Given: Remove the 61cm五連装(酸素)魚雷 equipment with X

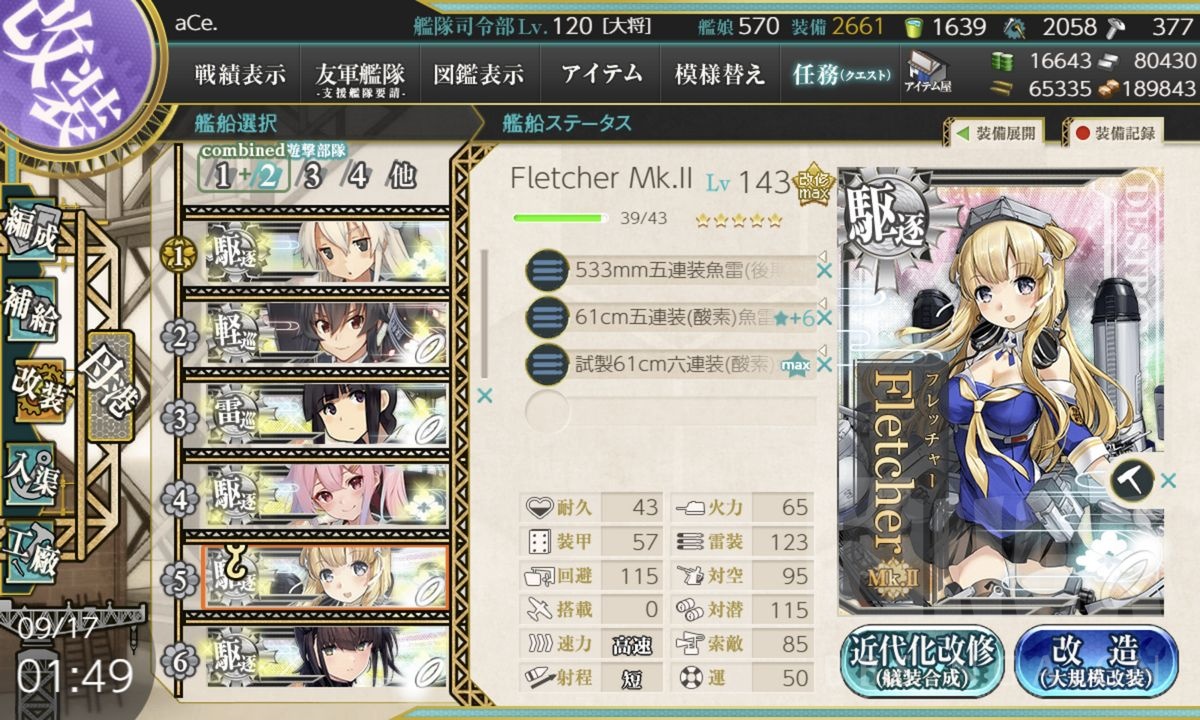Looking at the screenshot, I should click(x=824, y=317).
